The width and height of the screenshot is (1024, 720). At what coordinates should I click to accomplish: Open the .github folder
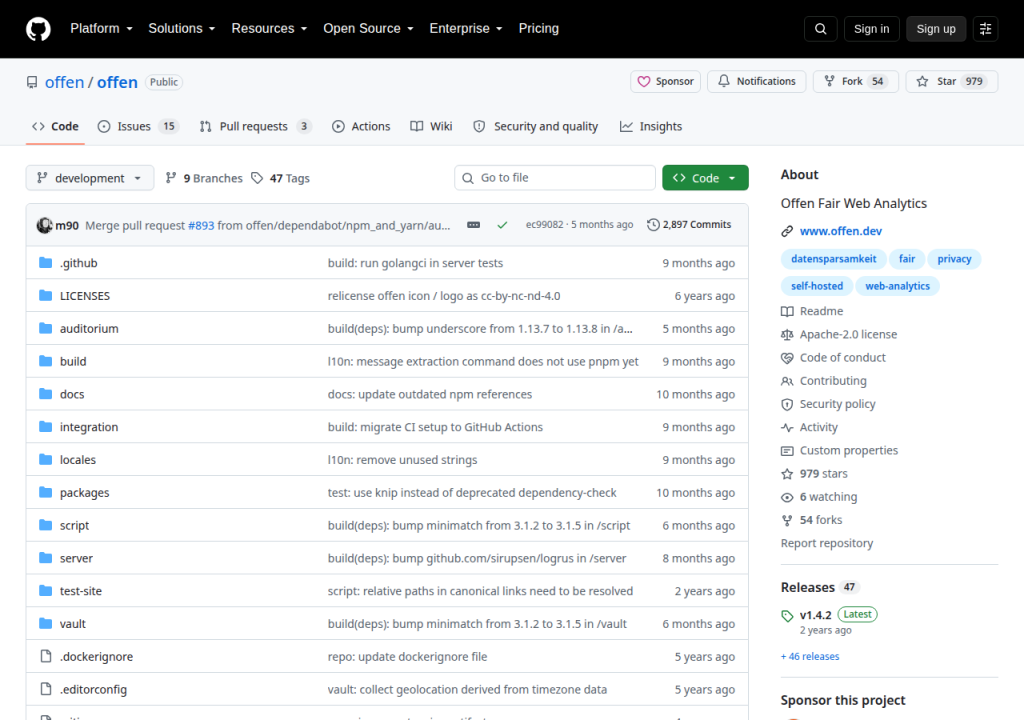pyautogui.click(x=78, y=263)
